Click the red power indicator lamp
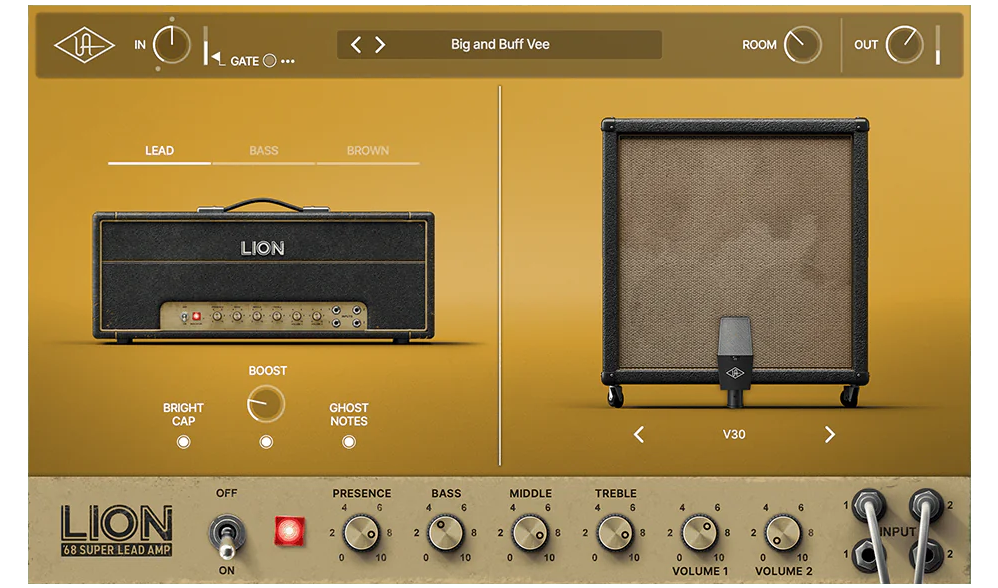Image resolution: width=998 pixels, height=588 pixels. [289, 532]
